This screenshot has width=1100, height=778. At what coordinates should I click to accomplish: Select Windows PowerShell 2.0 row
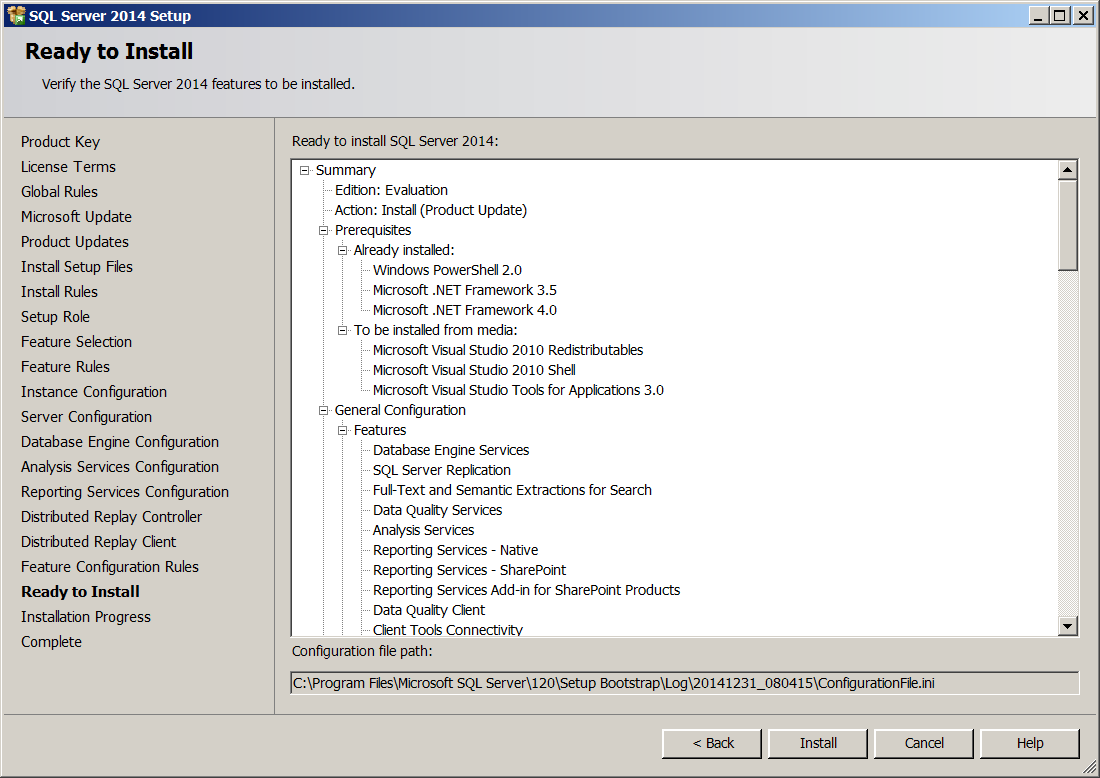tap(448, 270)
